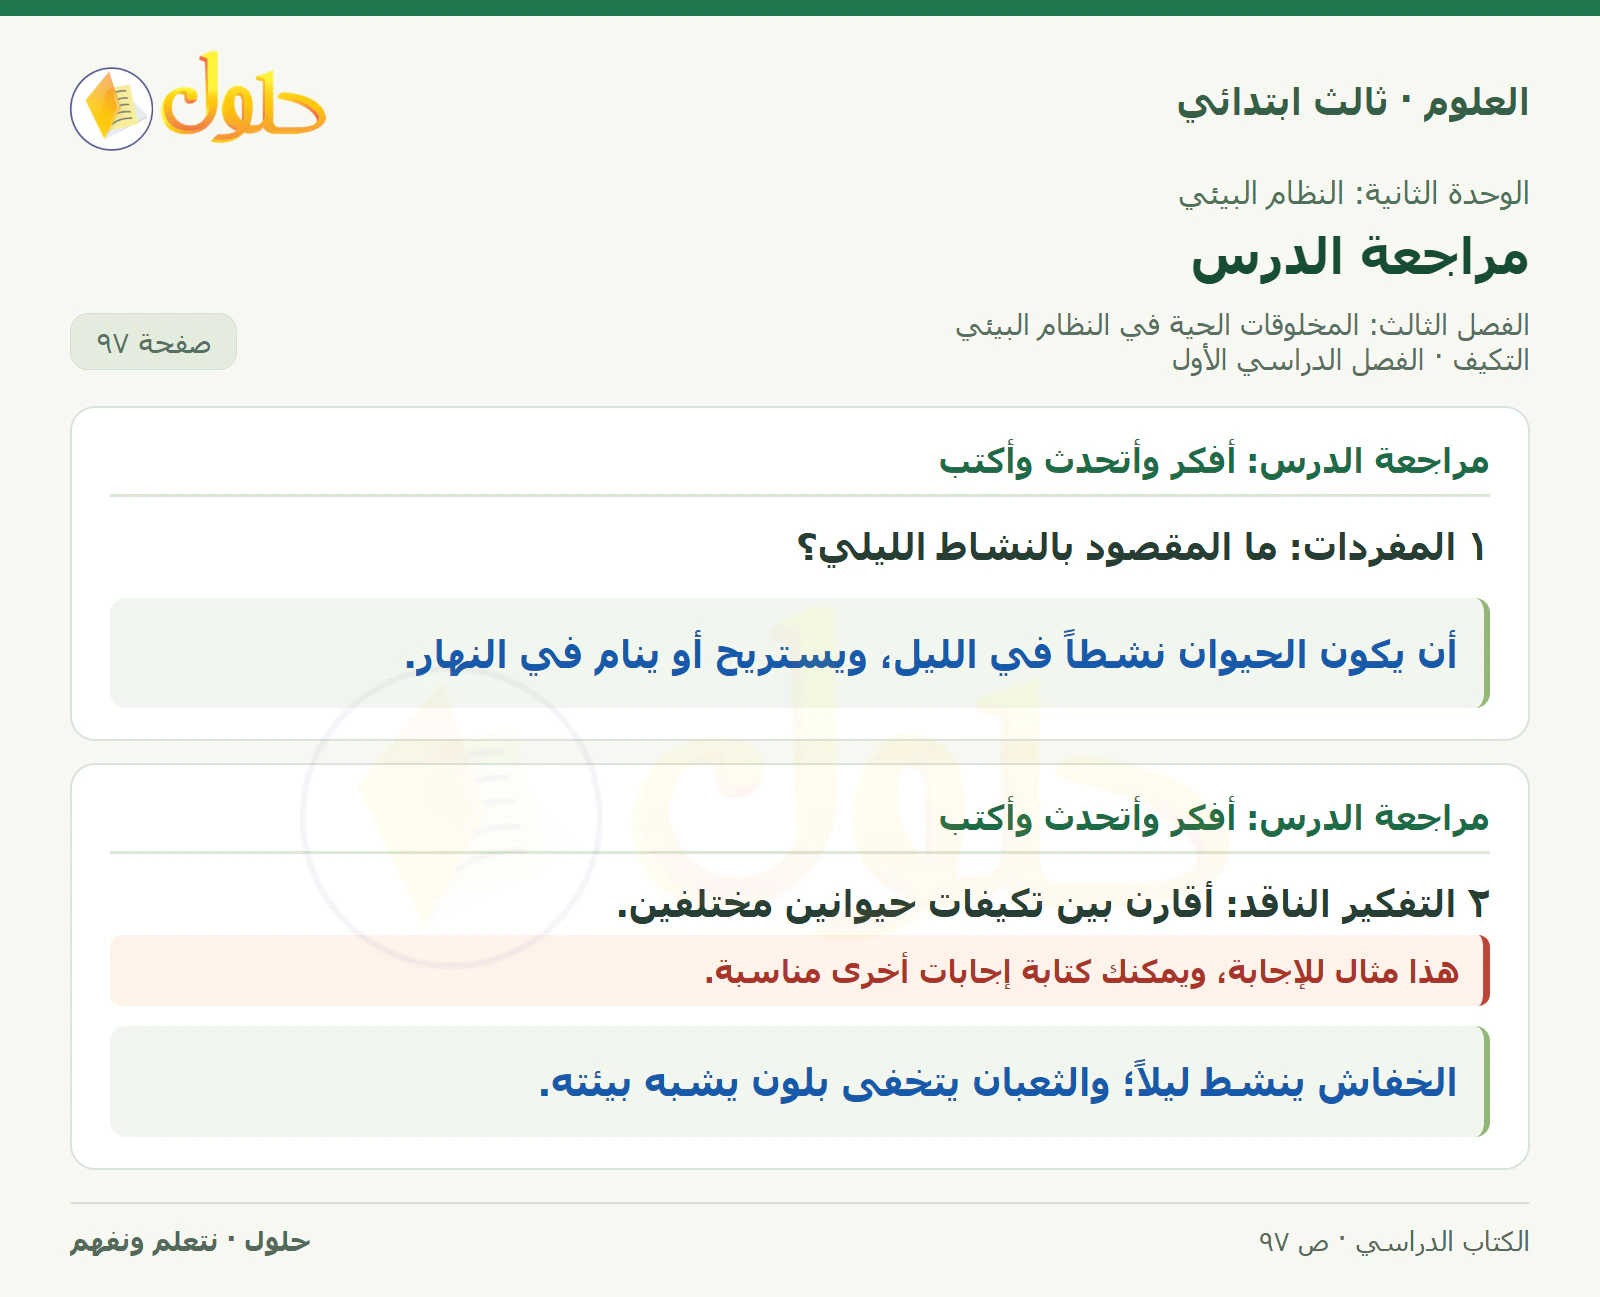
Task: Click the line التكيف · الفصل الدراسي الأول
Action: pos(1351,360)
